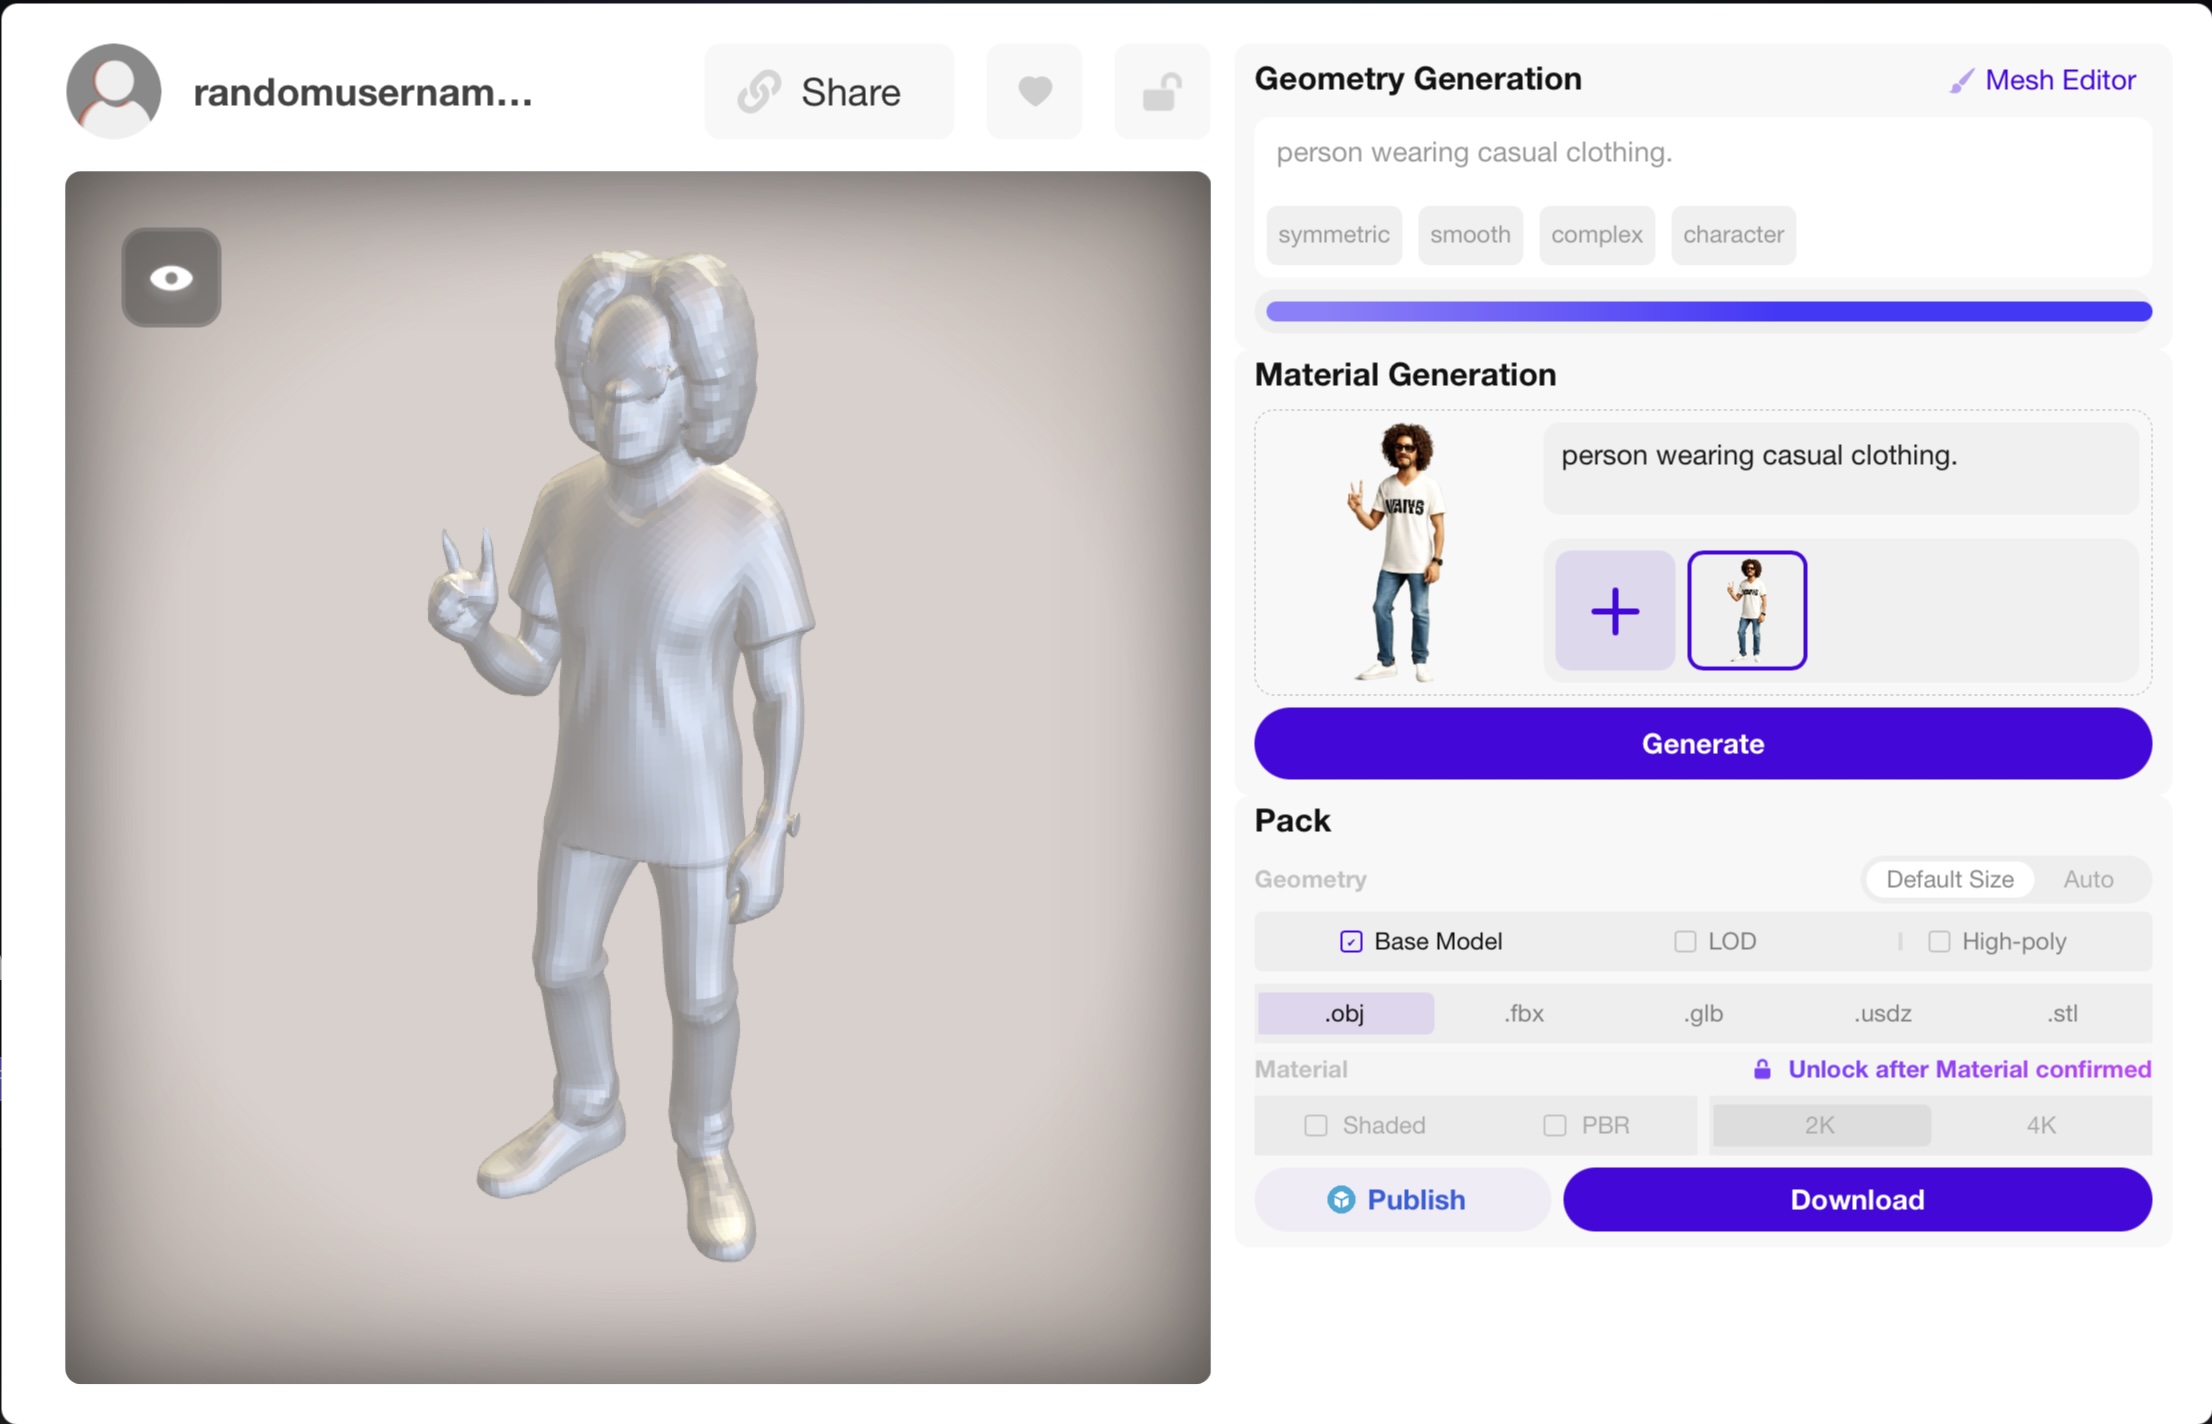Uncheck the Base Model checkbox
Image resolution: width=2212 pixels, height=1424 pixels.
point(1351,941)
